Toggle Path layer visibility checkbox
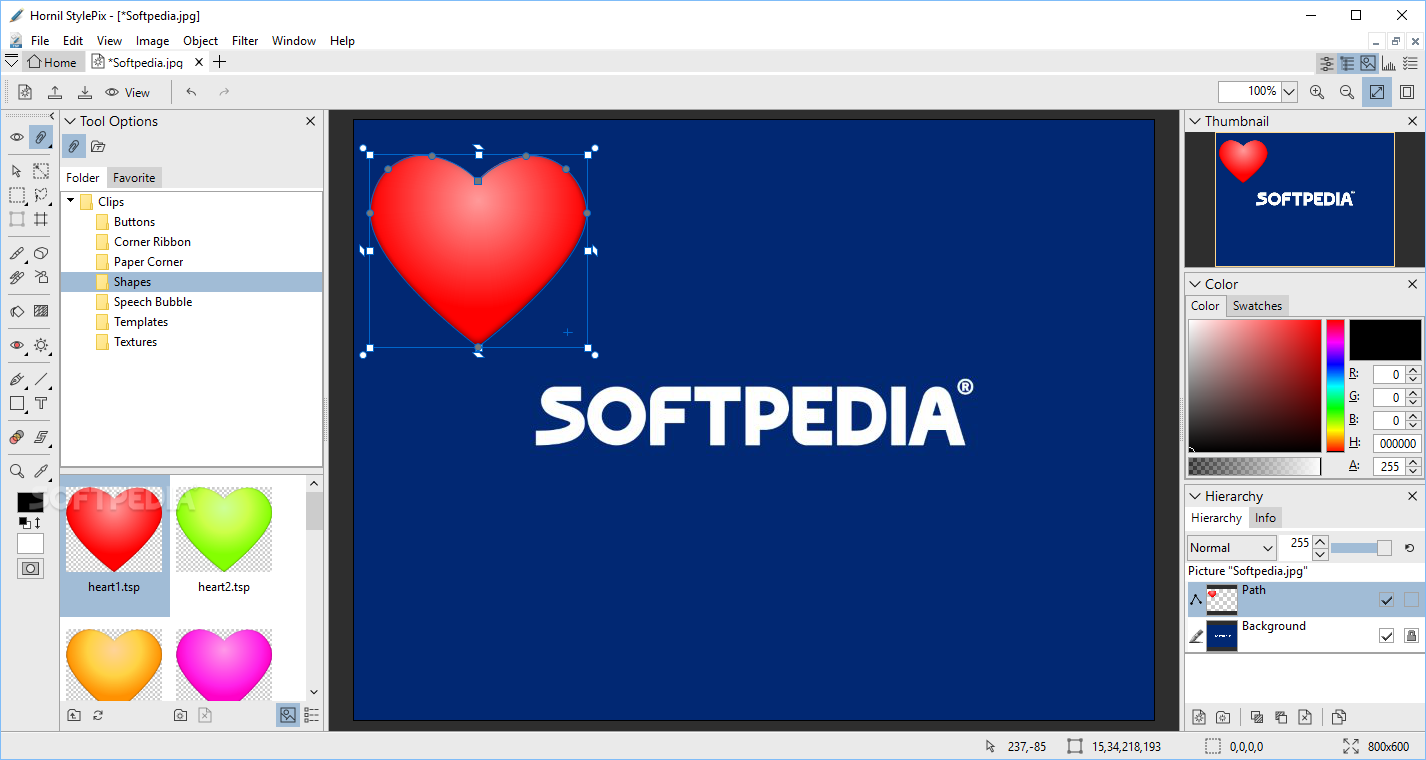 [1386, 600]
